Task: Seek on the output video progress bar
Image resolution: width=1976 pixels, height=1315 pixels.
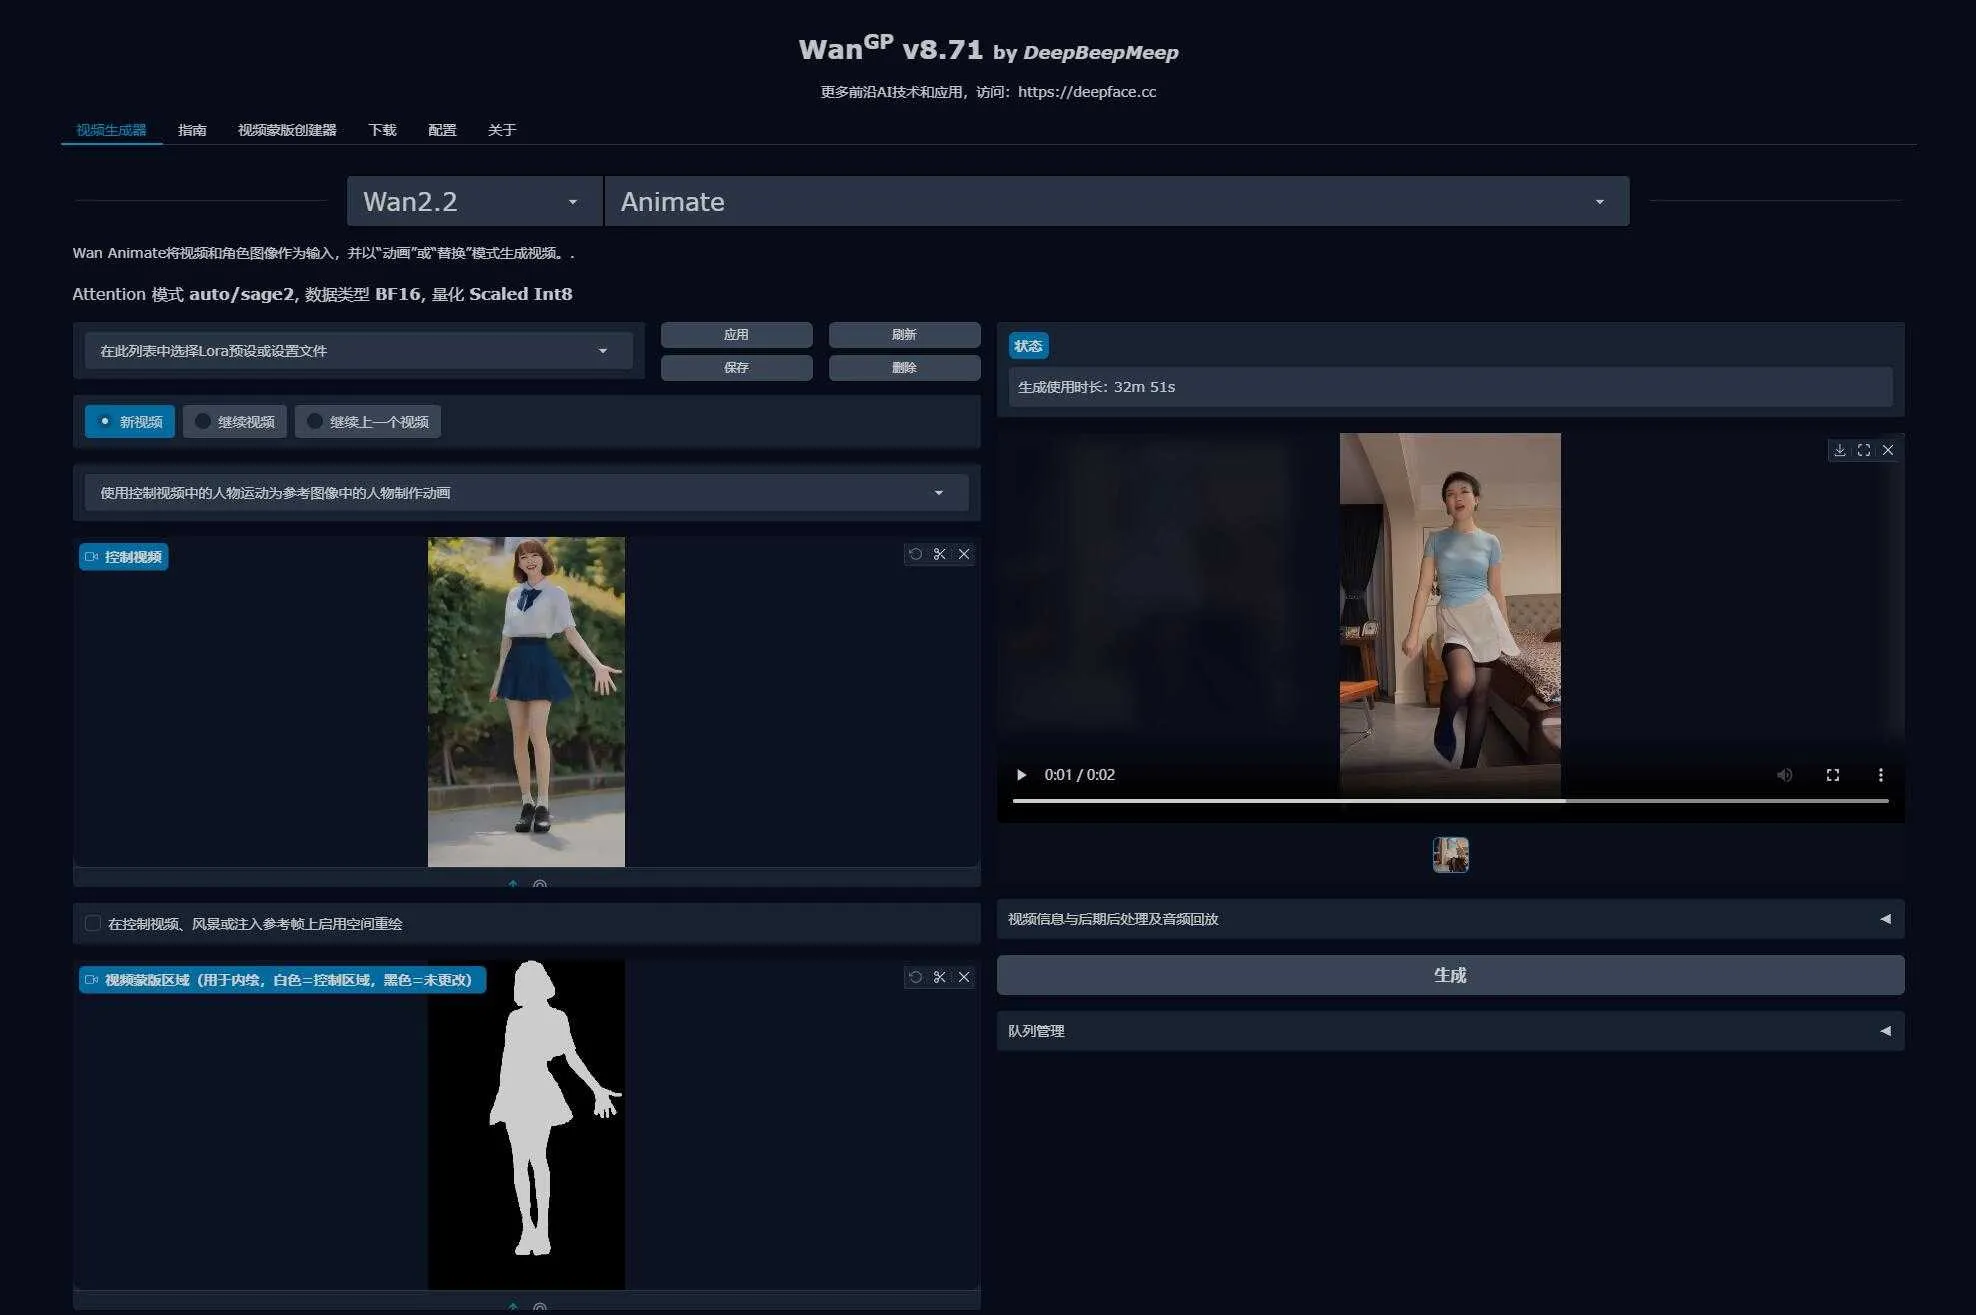Action: [1450, 801]
